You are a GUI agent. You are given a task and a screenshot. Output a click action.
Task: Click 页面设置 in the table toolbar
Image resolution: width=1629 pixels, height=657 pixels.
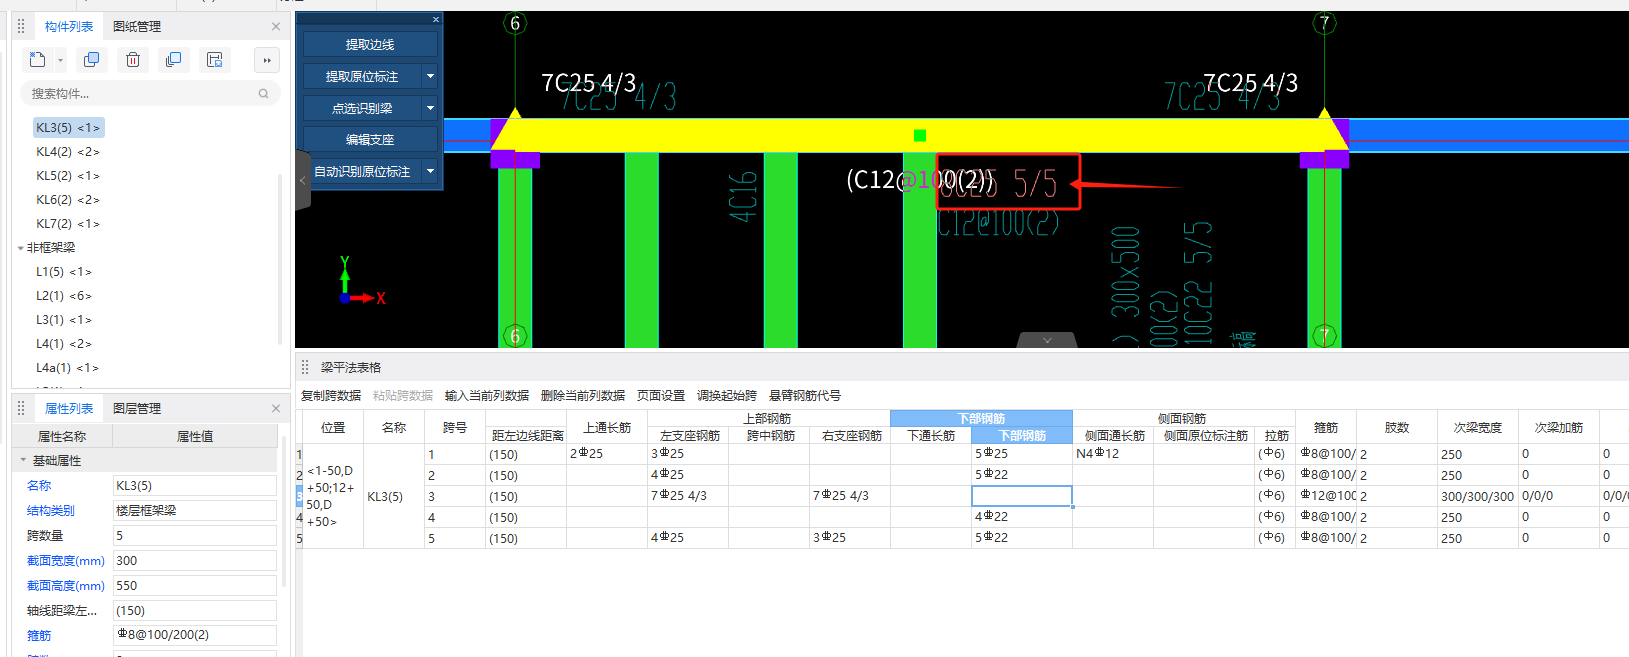(x=661, y=396)
